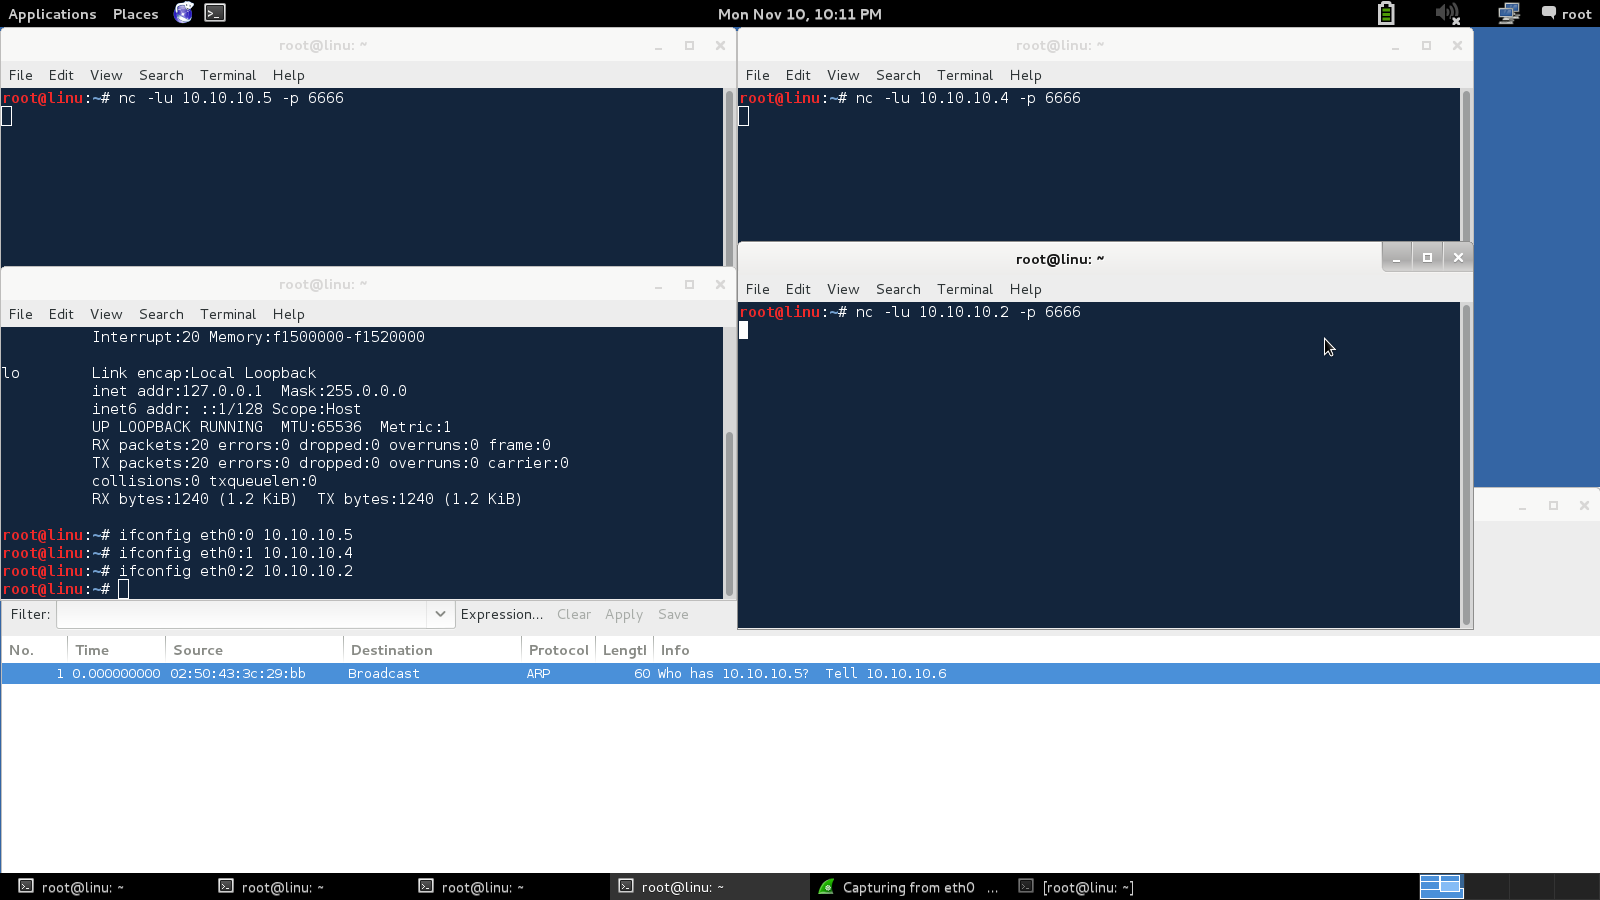The image size is (1600, 900).
Task: Switch to Capturing from eth0 taskbar item
Action: coord(908,887)
